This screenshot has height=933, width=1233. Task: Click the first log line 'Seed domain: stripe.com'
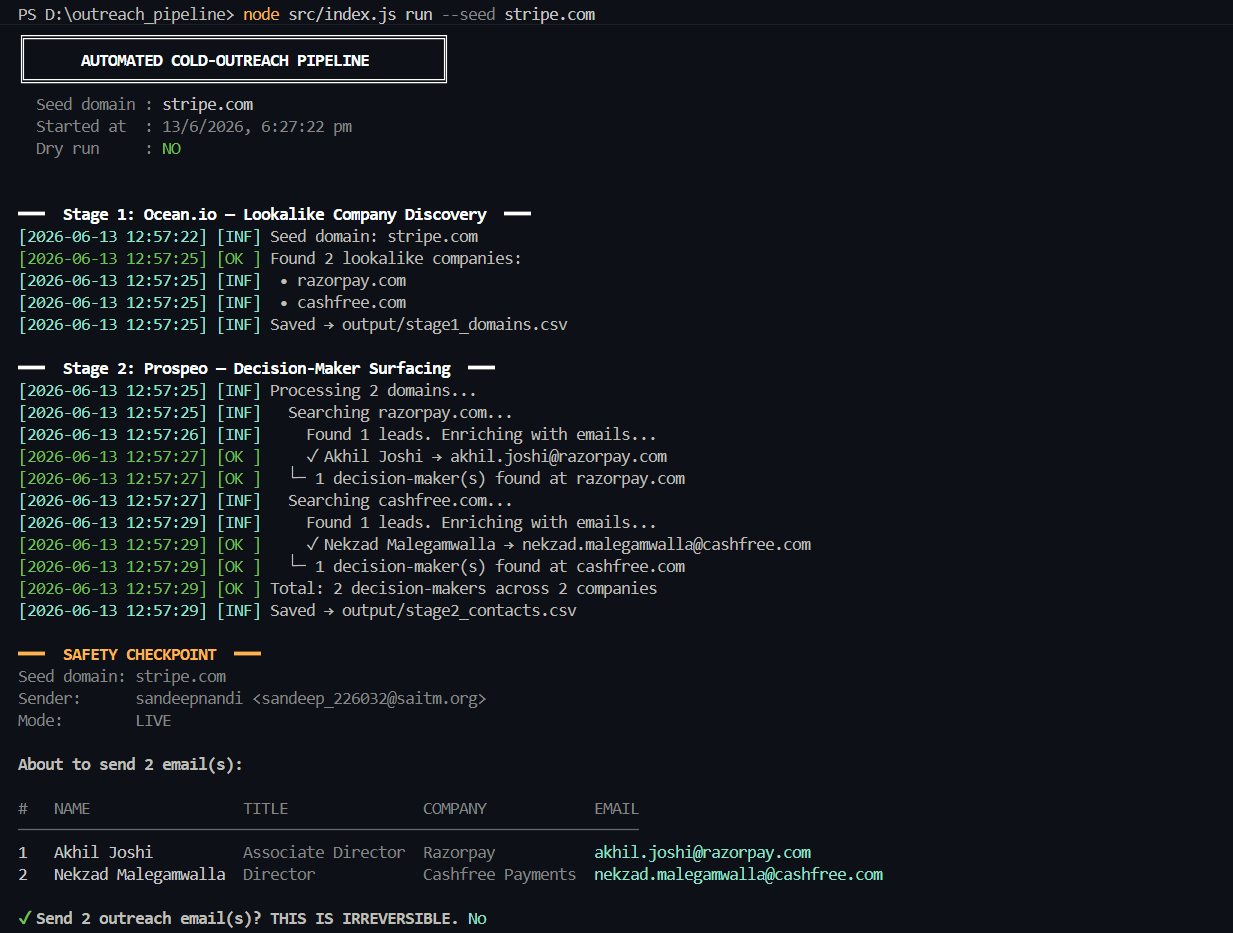pos(374,236)
